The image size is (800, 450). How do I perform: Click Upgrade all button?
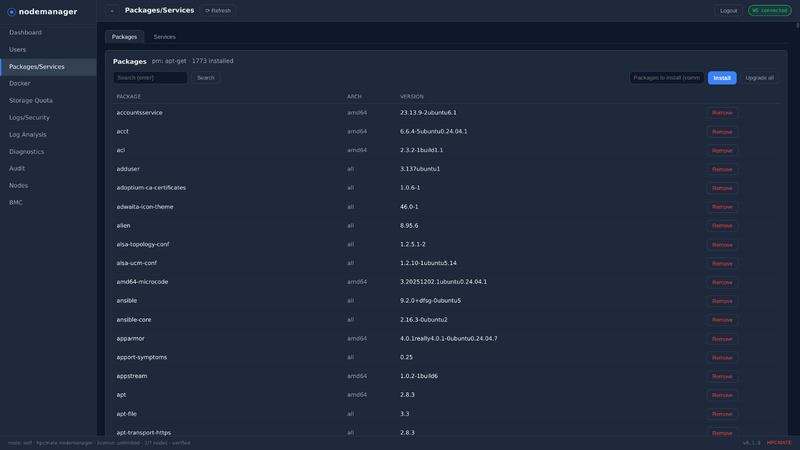pos(759,78)
